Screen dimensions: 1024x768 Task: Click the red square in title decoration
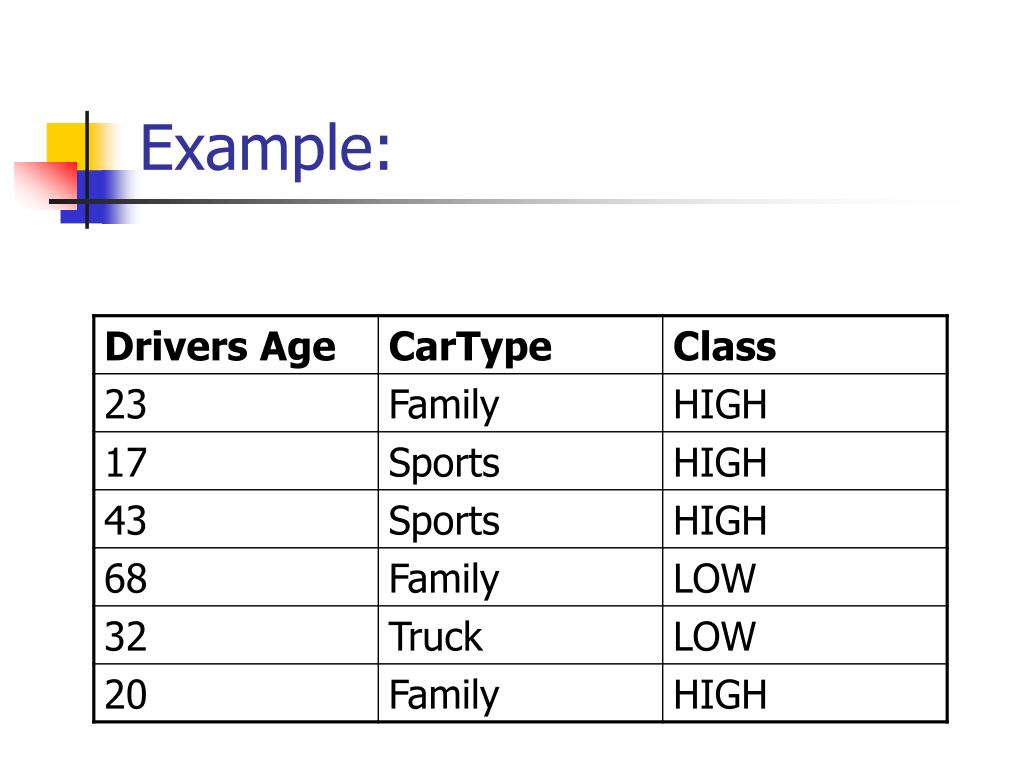(x=45, y=185)
